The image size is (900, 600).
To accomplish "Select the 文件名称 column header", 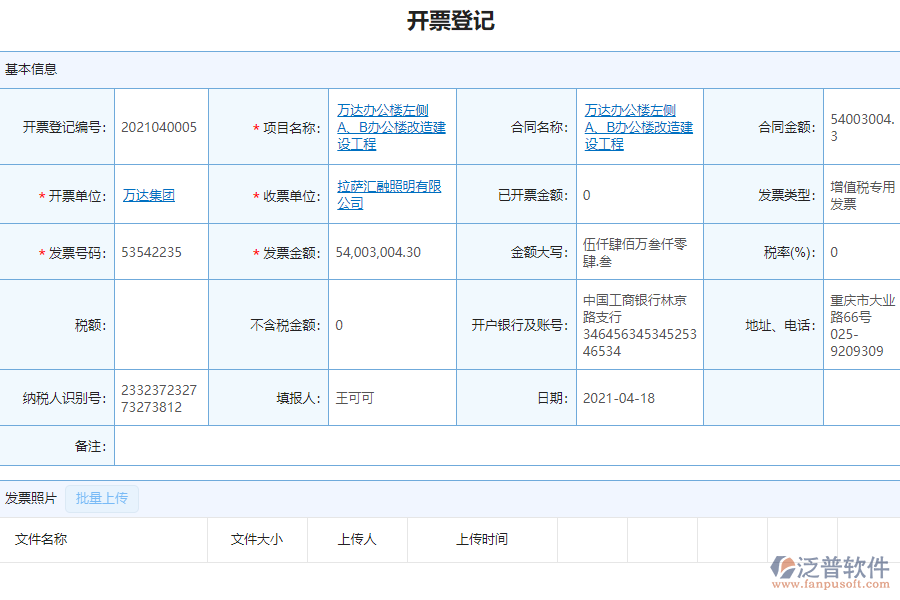I will point(44,539).
